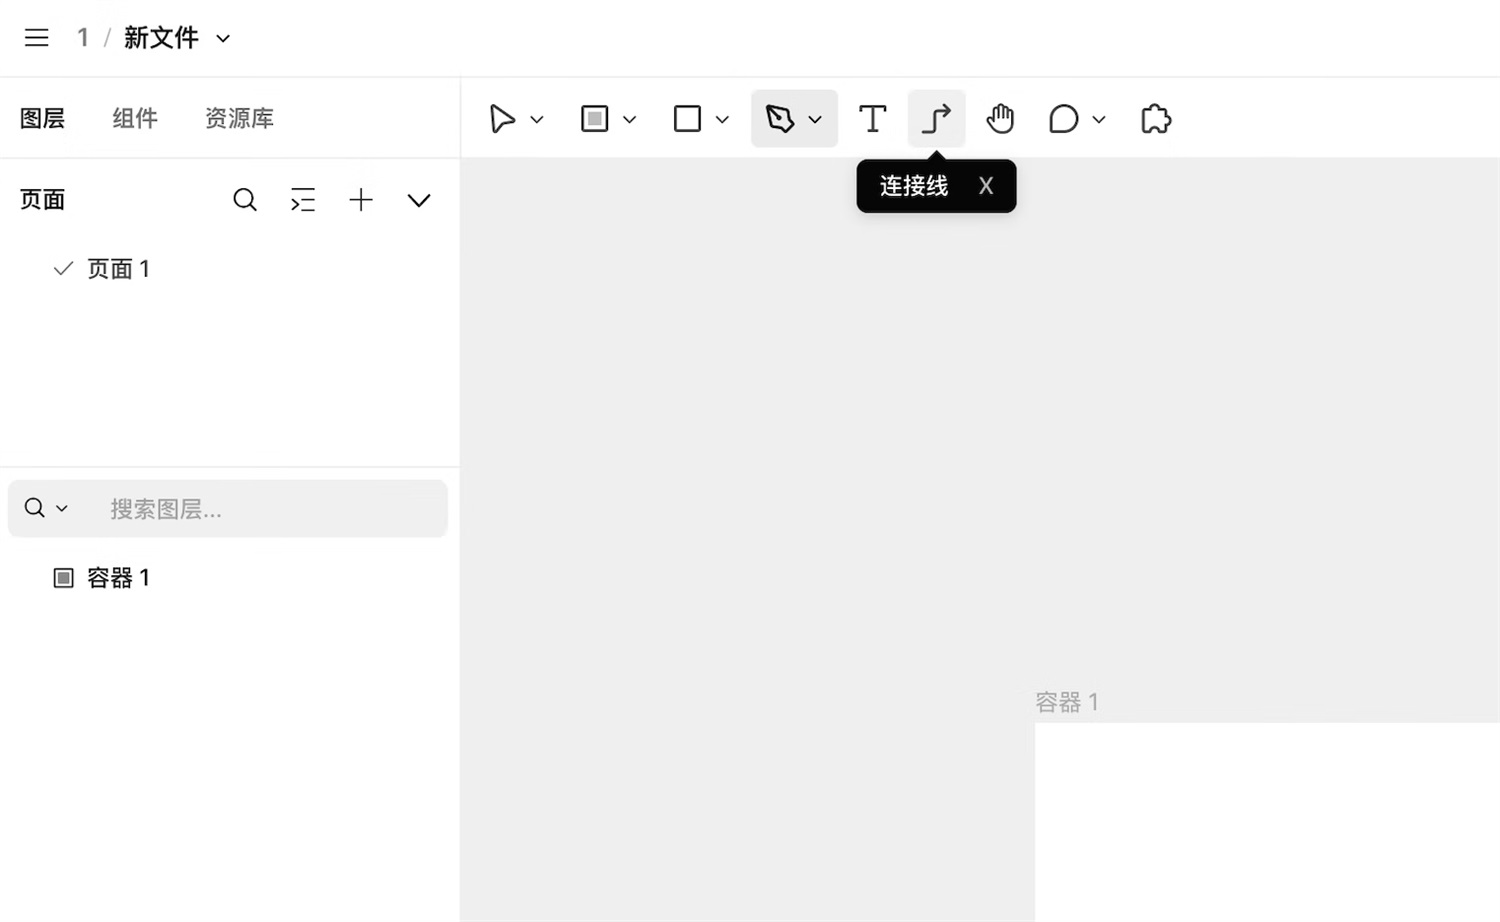The height and width of the screenshot is (922, 1500).
Task: Select the Hand pan tool
Action: [x=1000, y=119]
